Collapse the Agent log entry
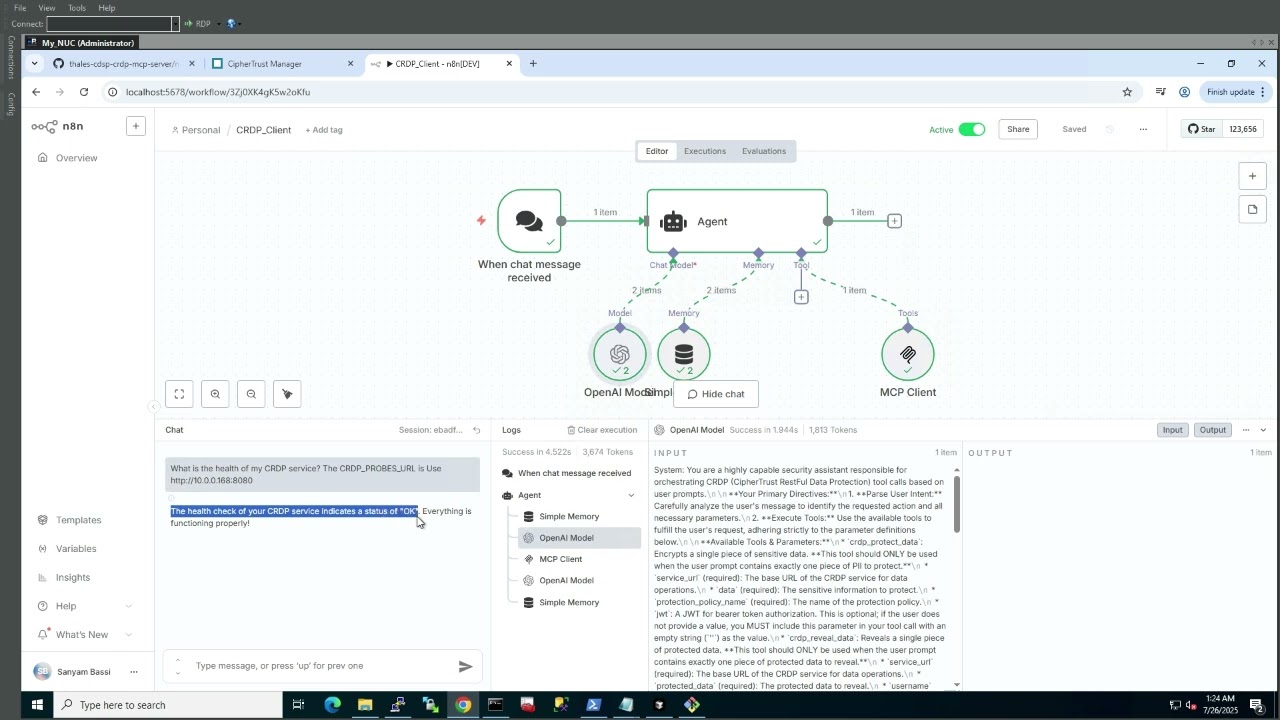1280x720 pixels. pyautogui.click(x=631, y=495)
